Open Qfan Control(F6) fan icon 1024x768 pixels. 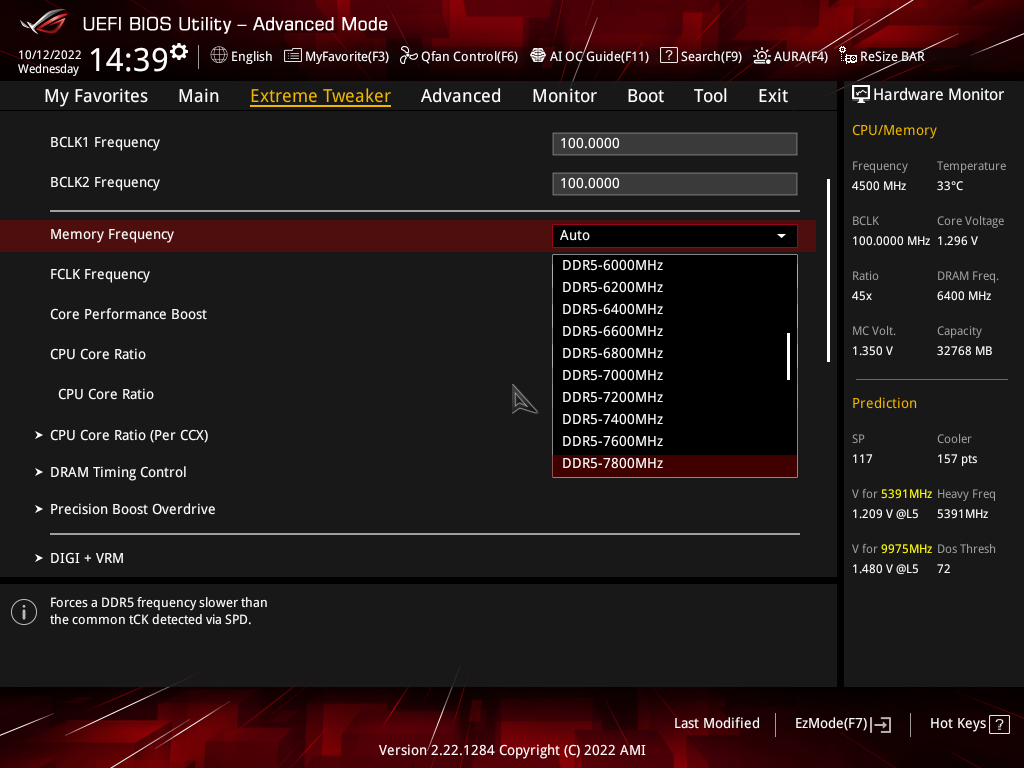[408, 56]
